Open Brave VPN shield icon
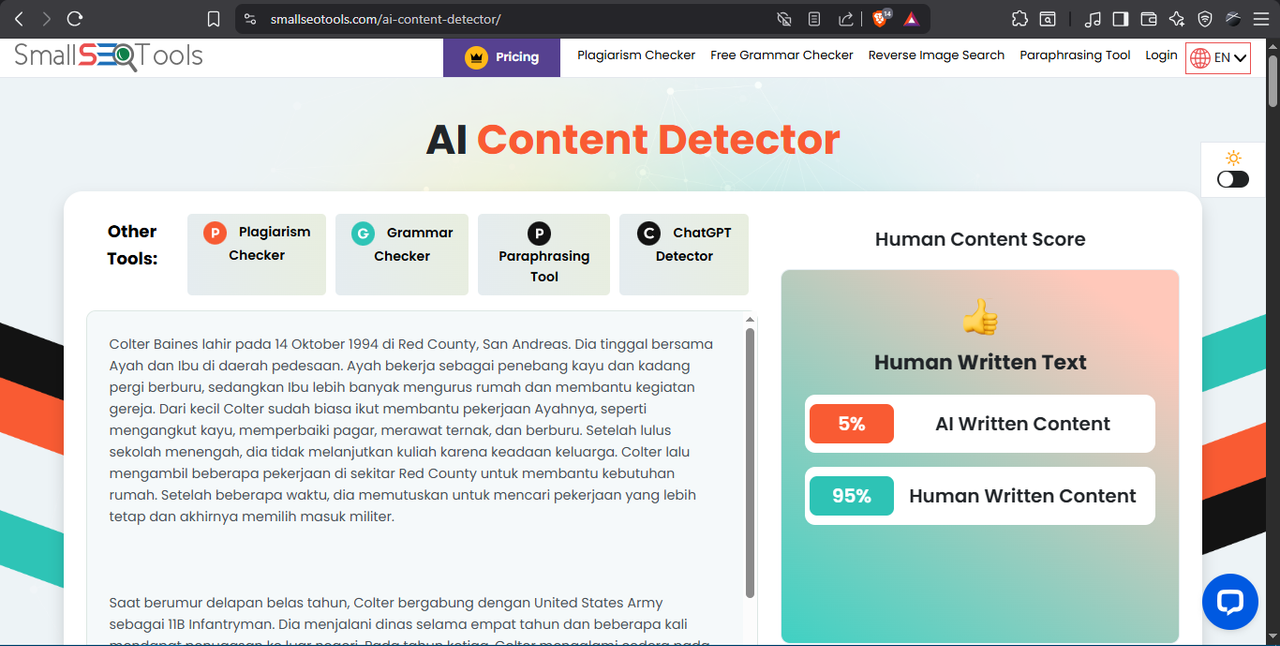 coord(1205,19)
